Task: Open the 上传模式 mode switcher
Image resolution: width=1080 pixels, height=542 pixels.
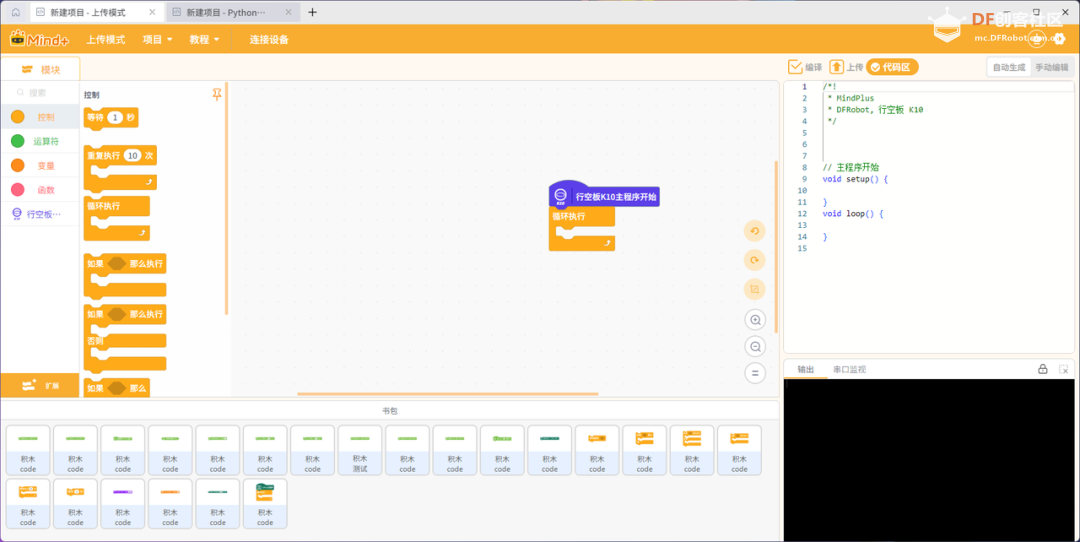Action: (x=105, y=39)
